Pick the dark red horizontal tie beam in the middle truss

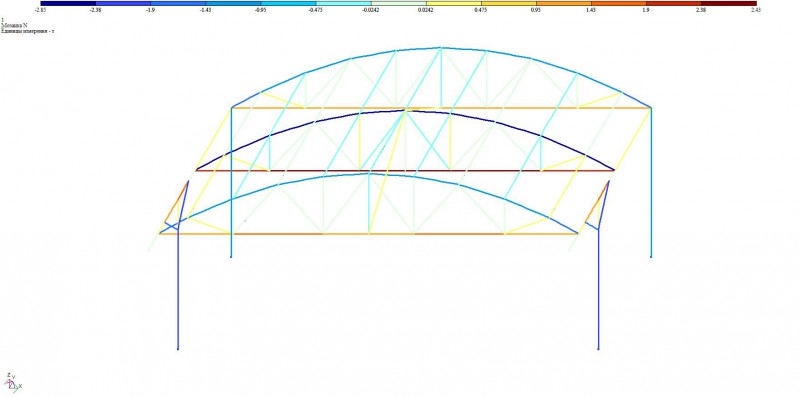[x=406, y=170]
